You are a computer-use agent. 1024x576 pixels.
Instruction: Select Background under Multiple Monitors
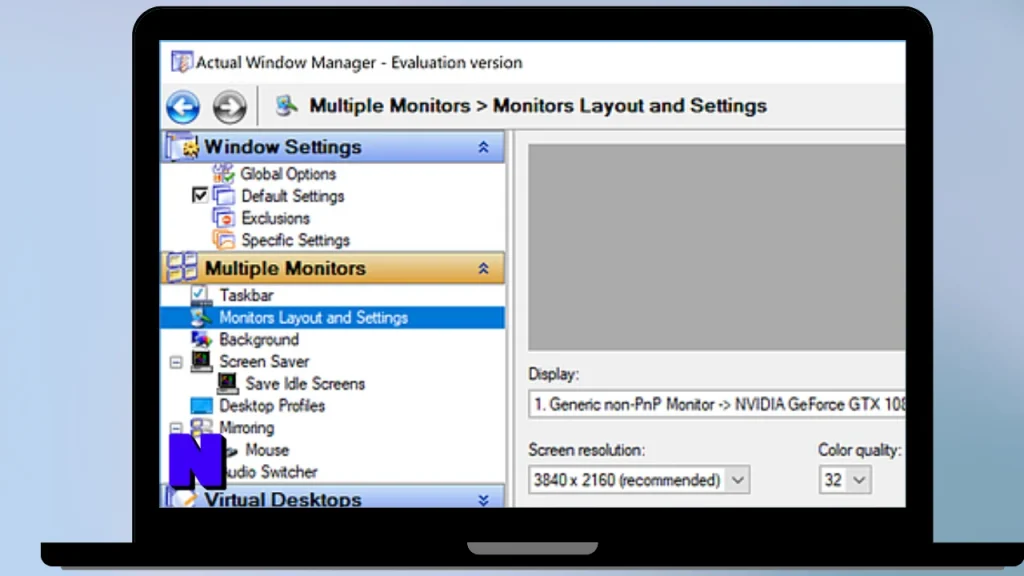point(259,340)
